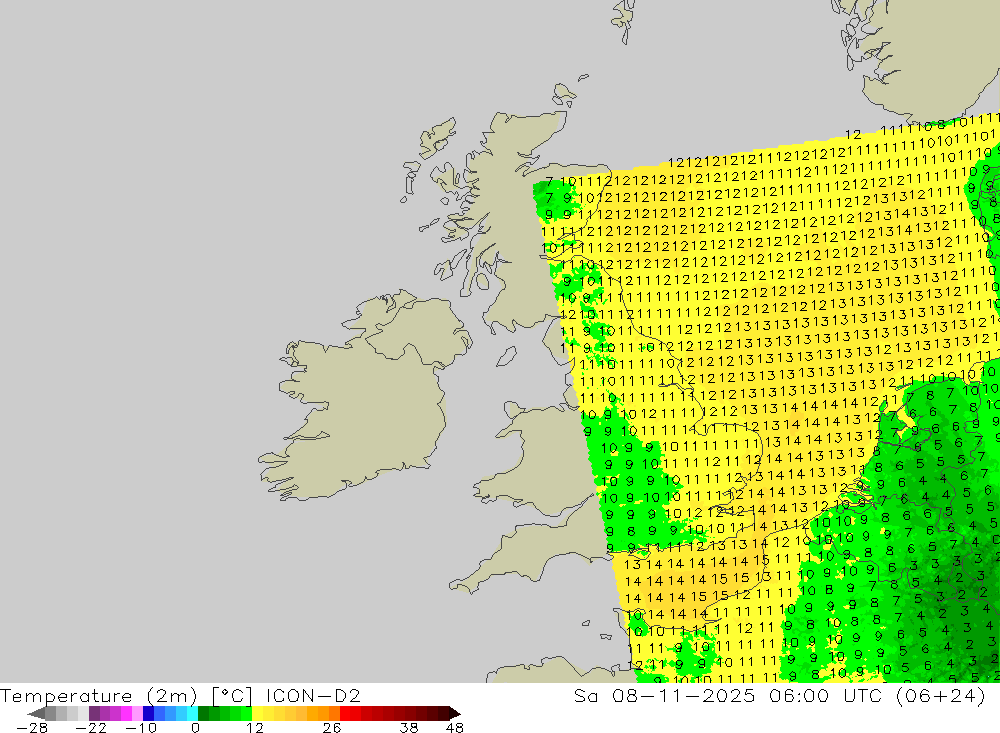Click the '38' legend label
1000x733 pixels.
pos(409,728)
